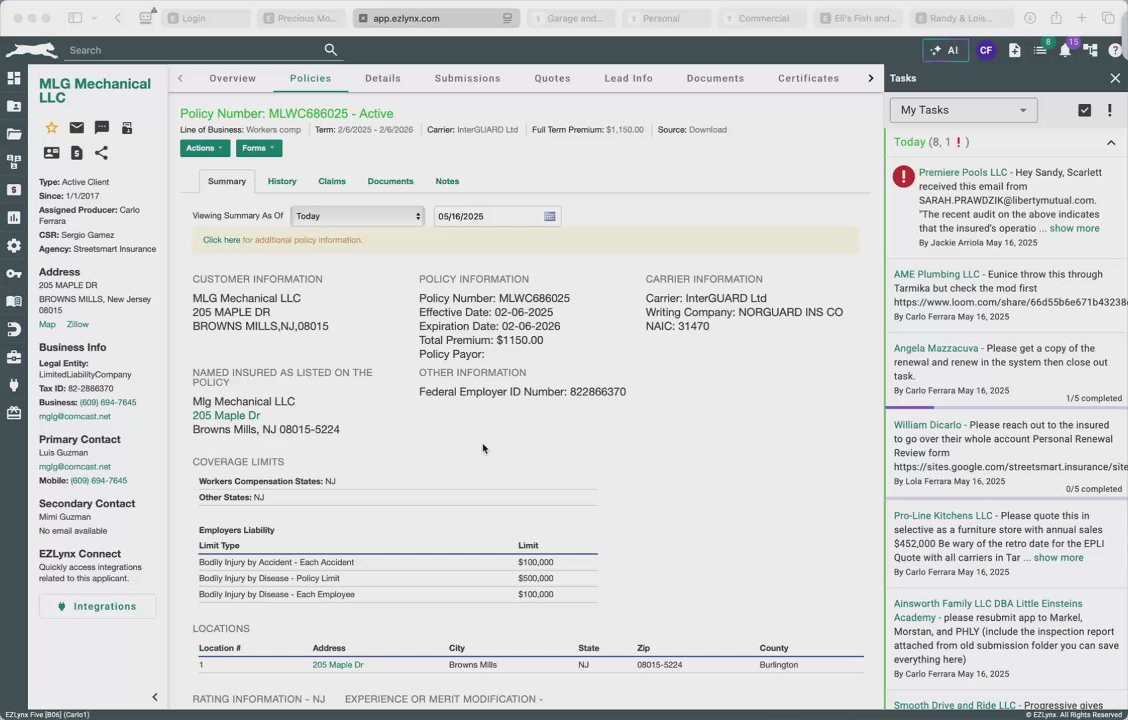Expand 'show more' on Premiere Pools task
Screen dimensions: 1128x720
tap(1074, 228)
